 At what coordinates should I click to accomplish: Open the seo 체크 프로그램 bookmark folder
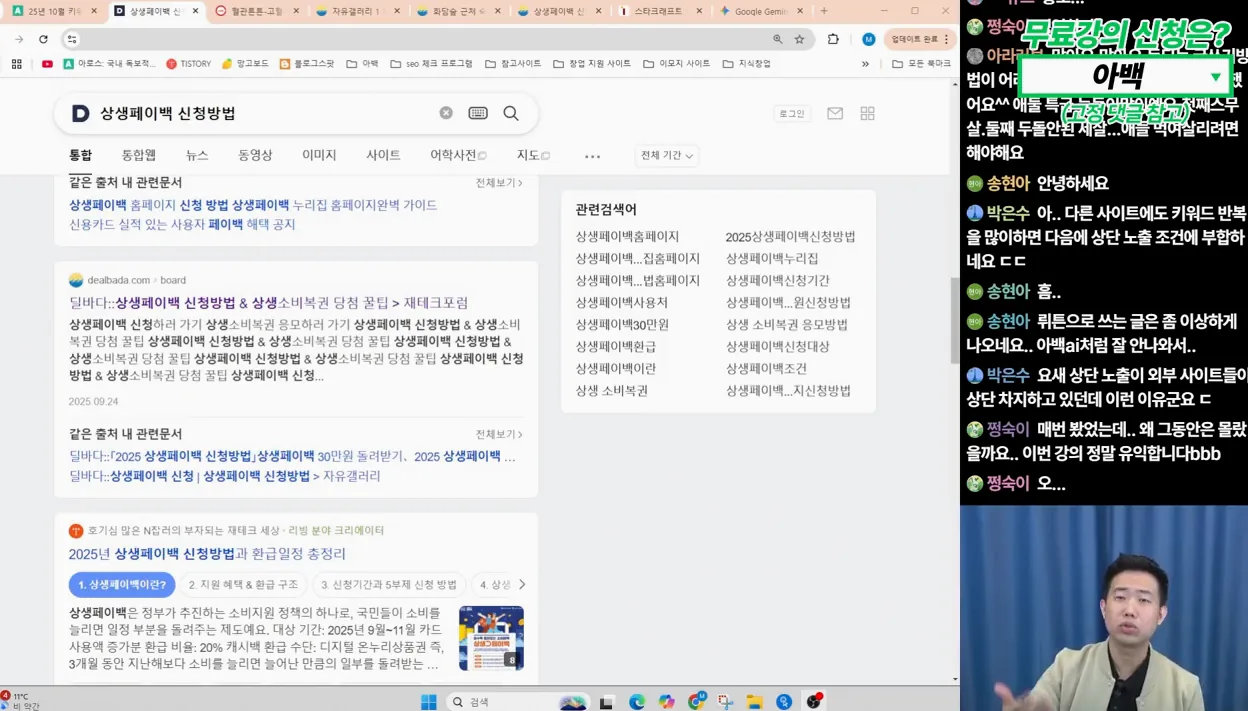click(431, 63)
